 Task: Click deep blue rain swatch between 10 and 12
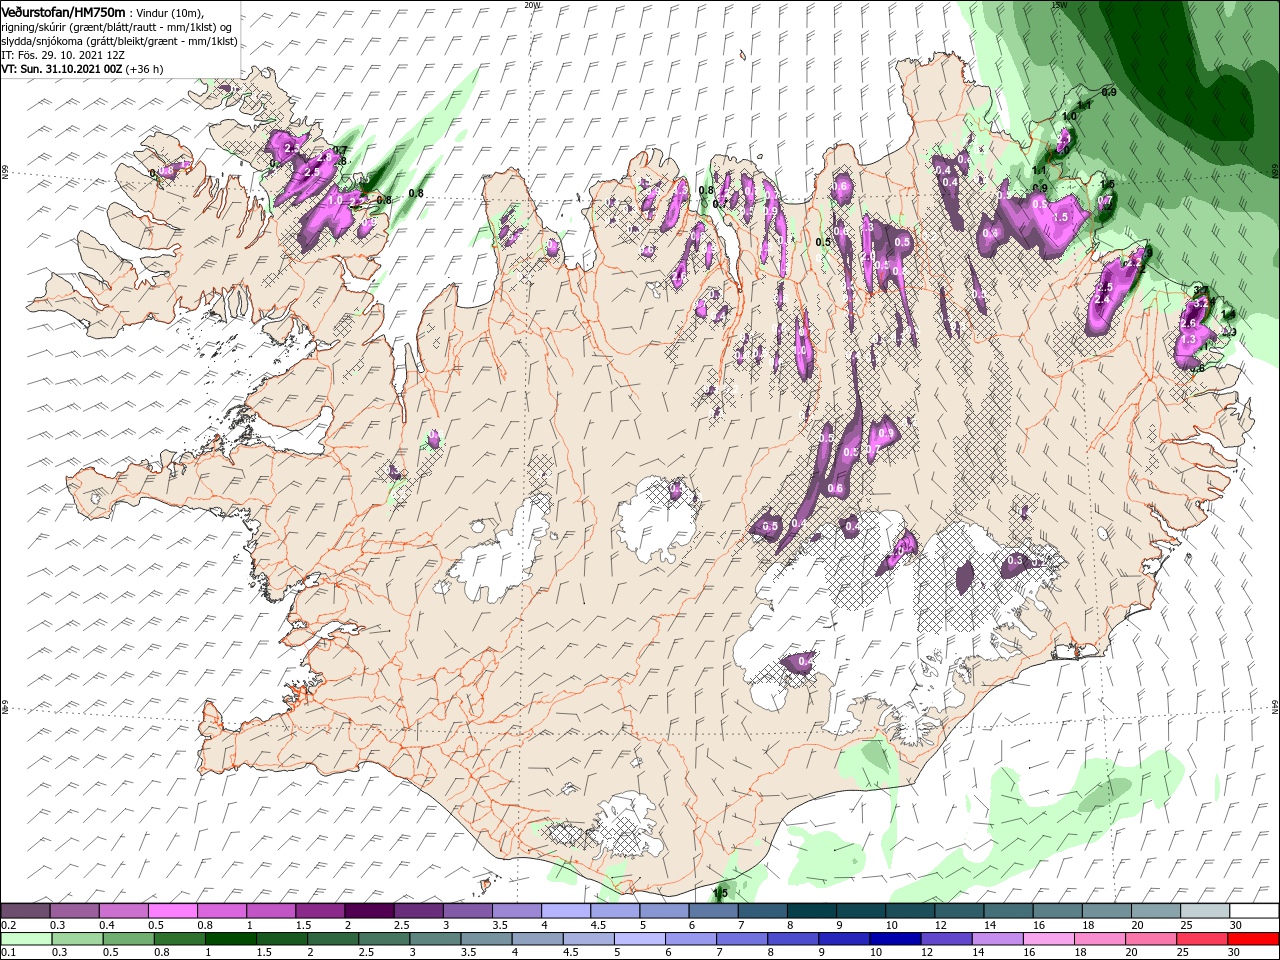895,939
